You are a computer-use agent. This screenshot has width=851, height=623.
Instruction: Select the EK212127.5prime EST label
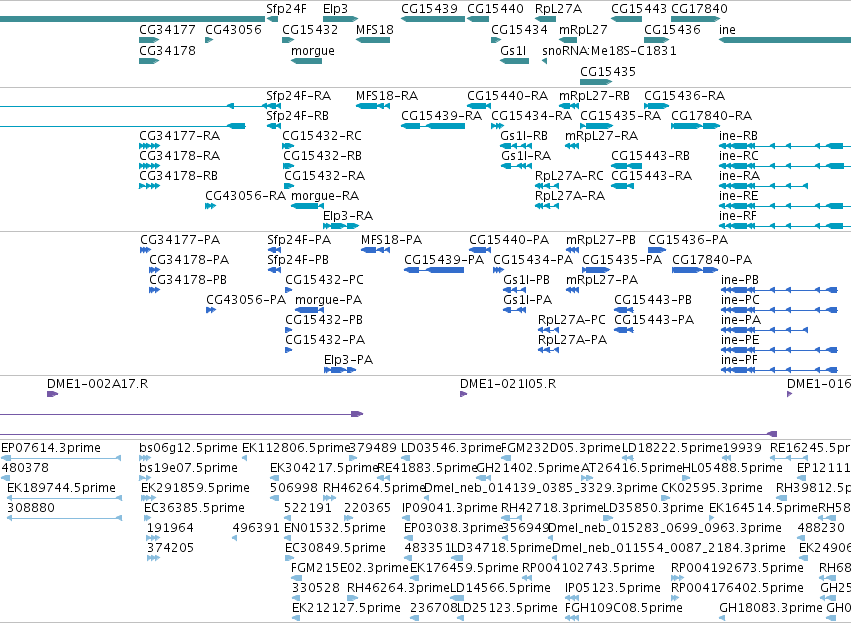coord(346,608)
